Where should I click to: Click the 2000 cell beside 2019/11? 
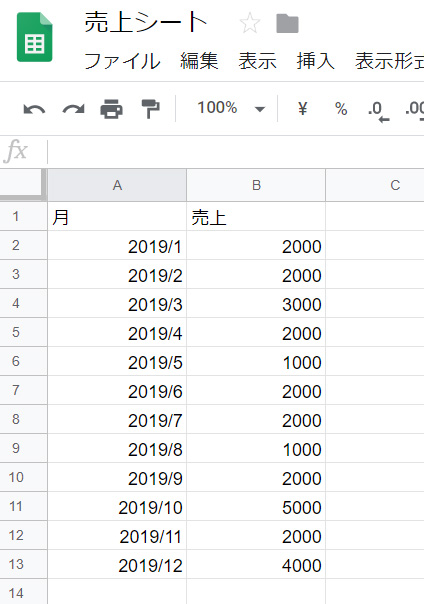pyautogui.click(x=256, y=535)
